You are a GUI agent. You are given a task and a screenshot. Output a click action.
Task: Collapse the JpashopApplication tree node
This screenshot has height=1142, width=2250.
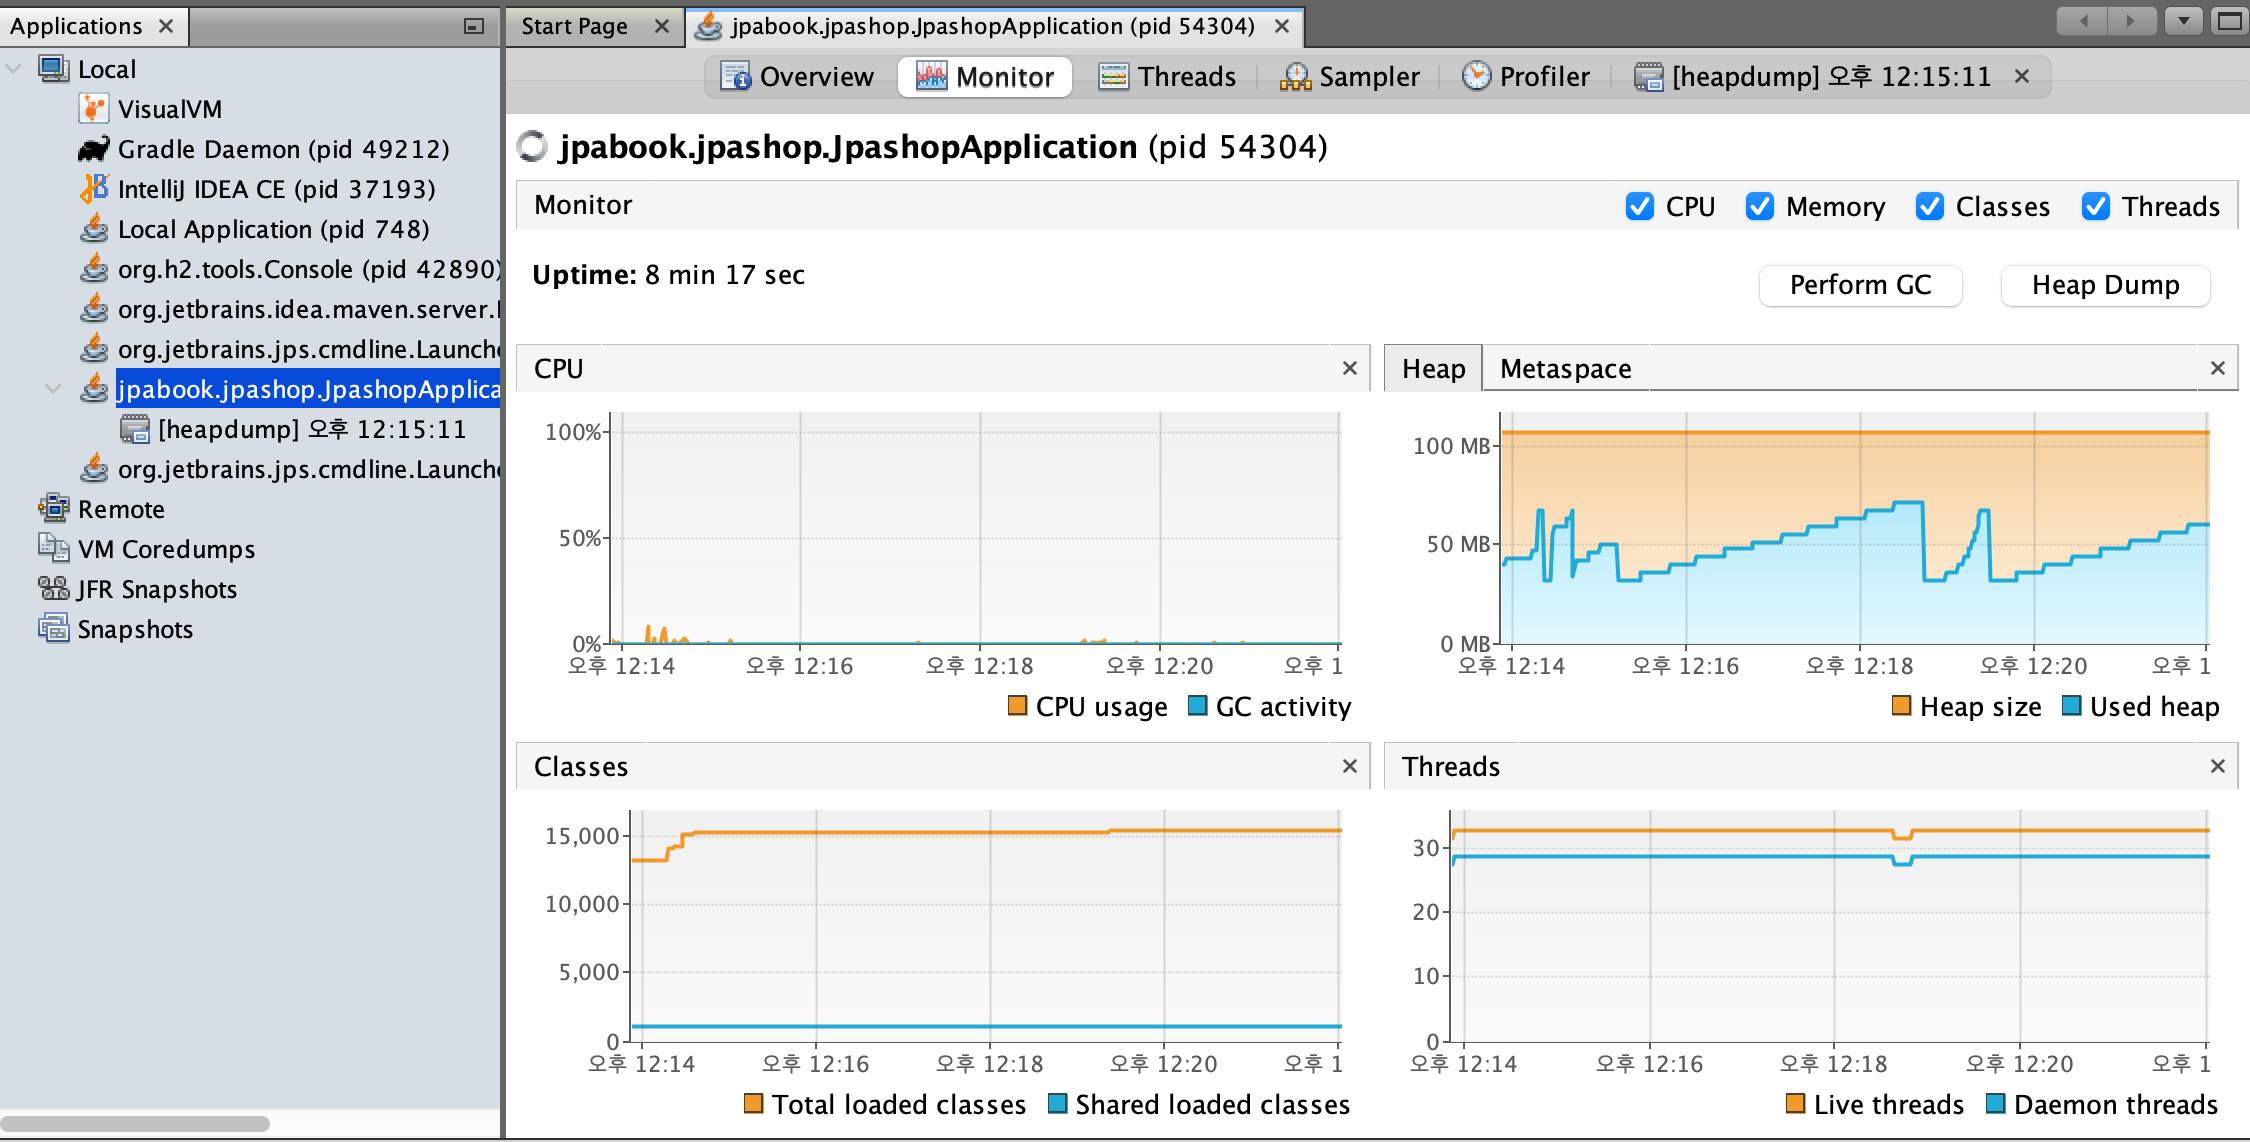click(53, 389)
